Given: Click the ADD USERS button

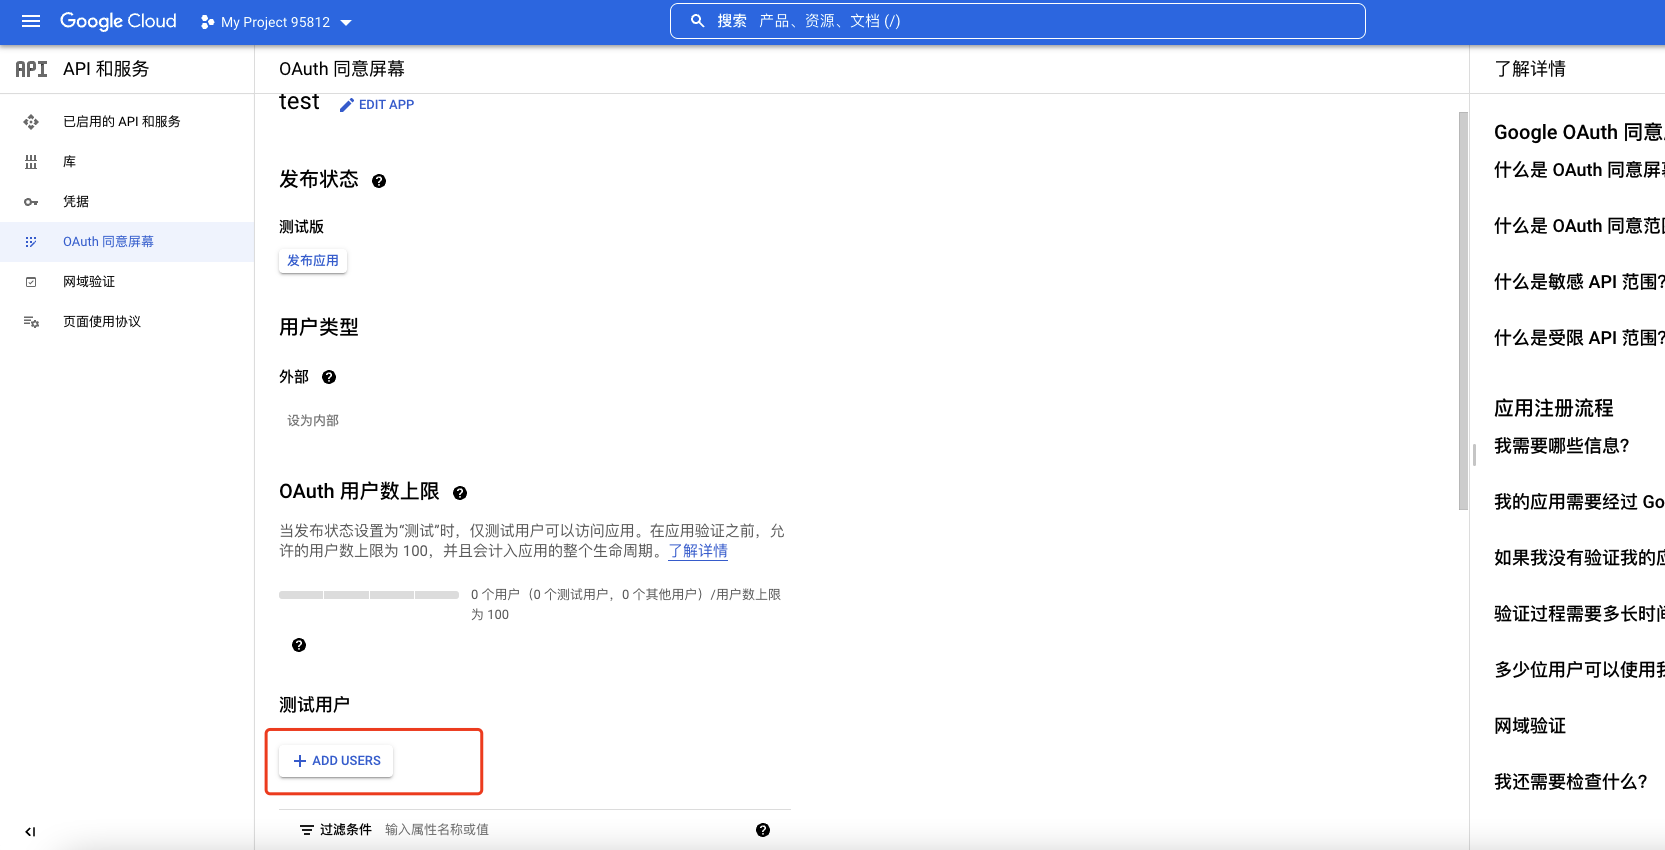Looking at the screenshot, I should (337, 761).
